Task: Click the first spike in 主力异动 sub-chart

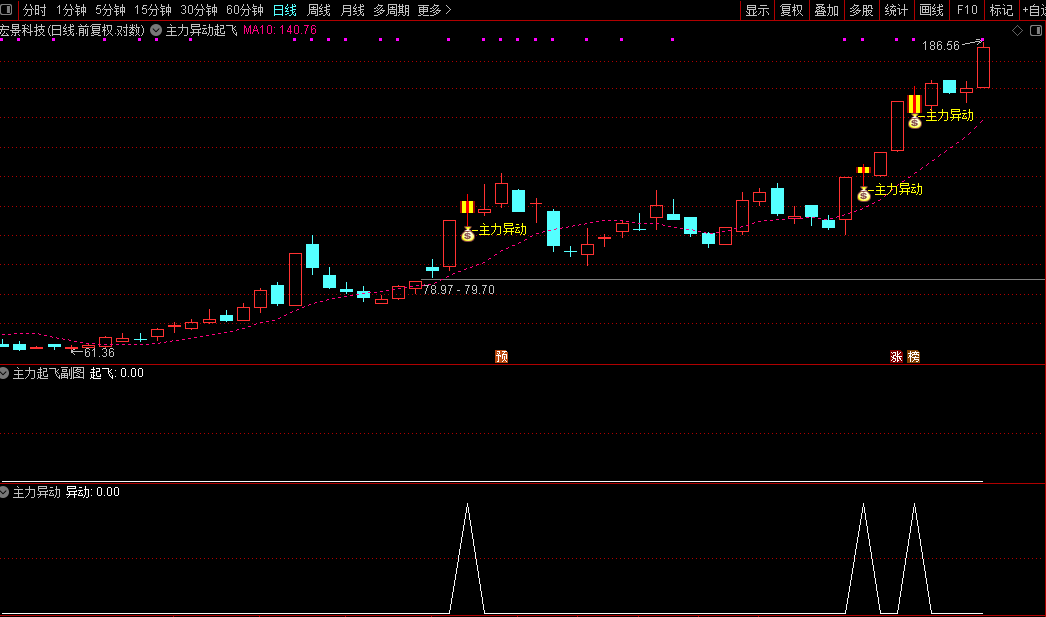Action: [x=468, y=558]
